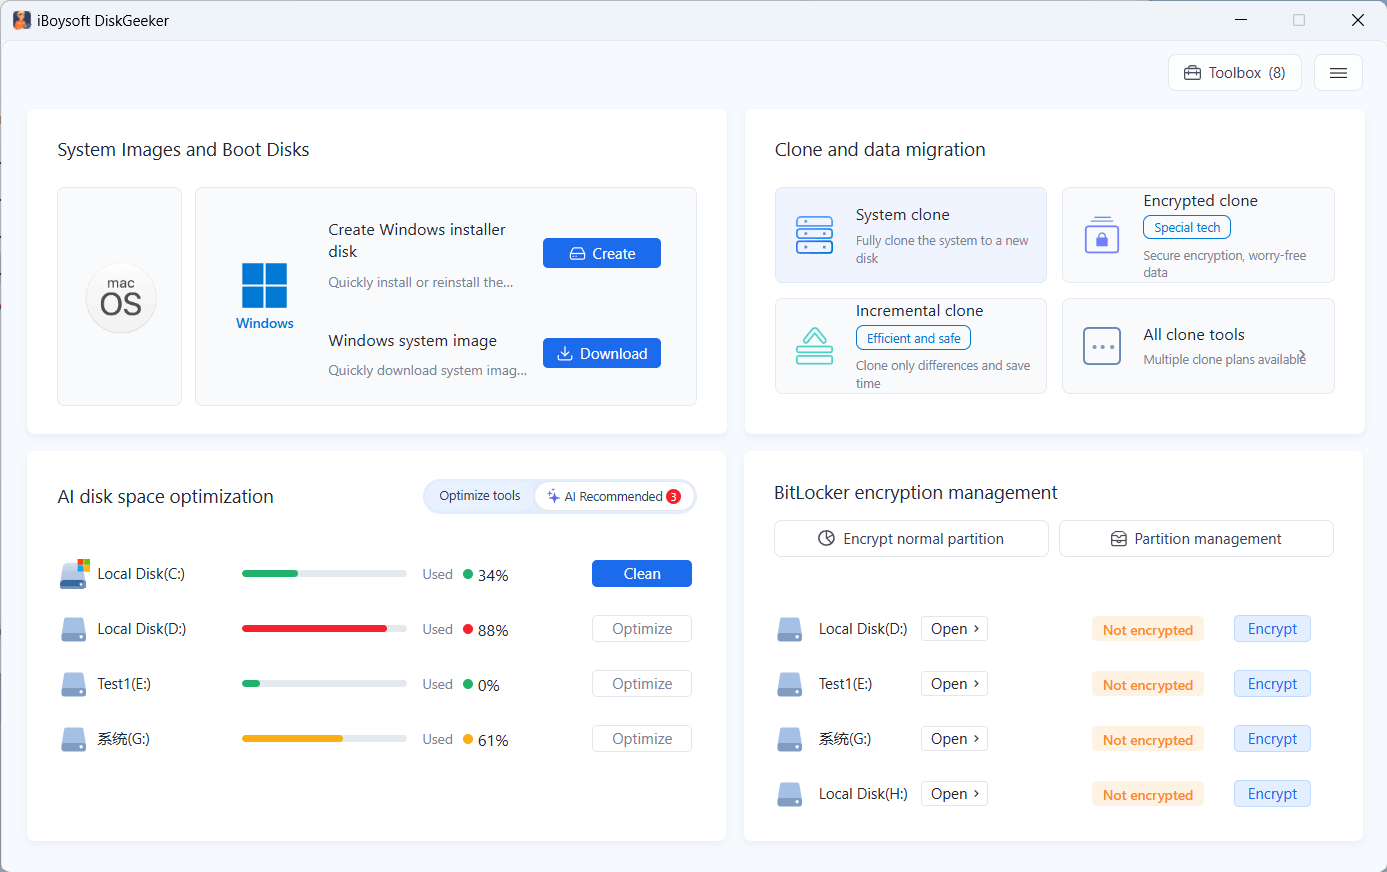Click the AI Recommended sparkle icon
The image size is (1387, 872).
coord(553,496)
